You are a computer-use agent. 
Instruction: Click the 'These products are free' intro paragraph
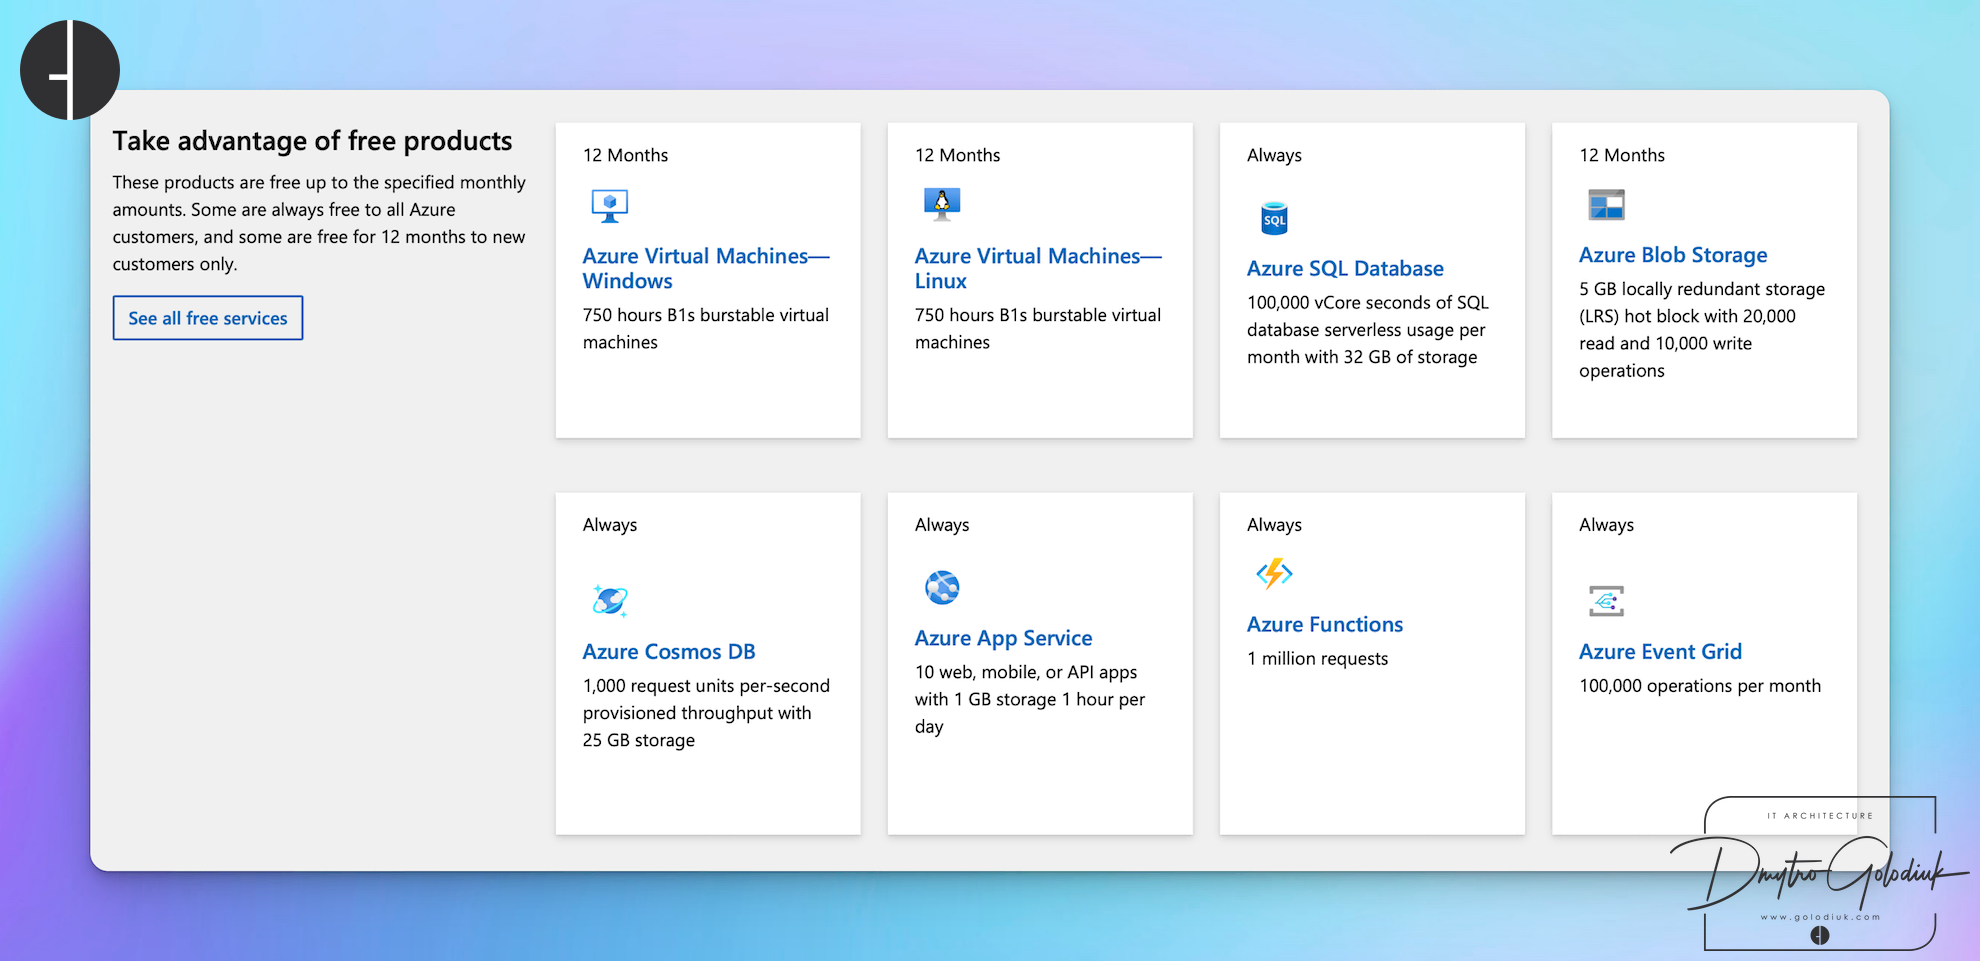319,223
